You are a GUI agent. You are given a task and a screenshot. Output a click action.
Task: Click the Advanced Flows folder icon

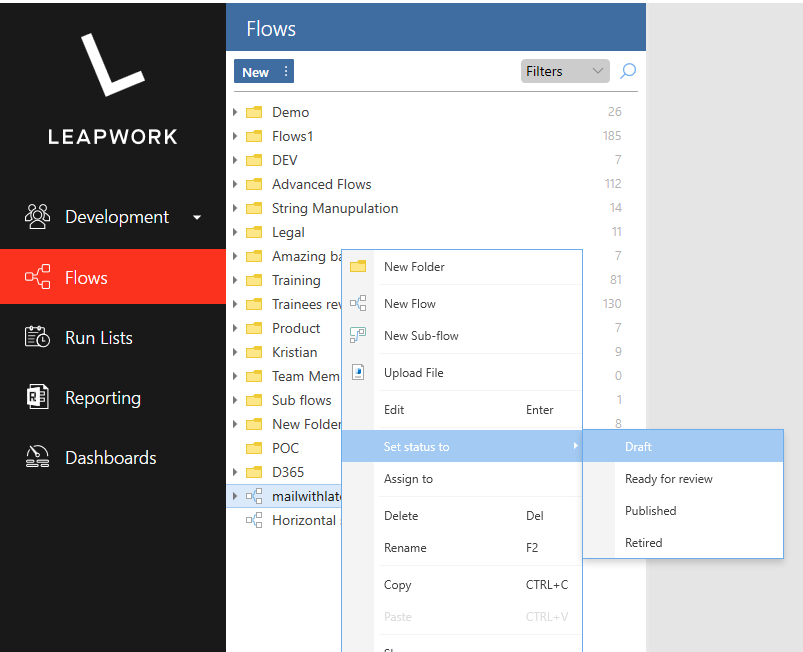click(254, 184)
